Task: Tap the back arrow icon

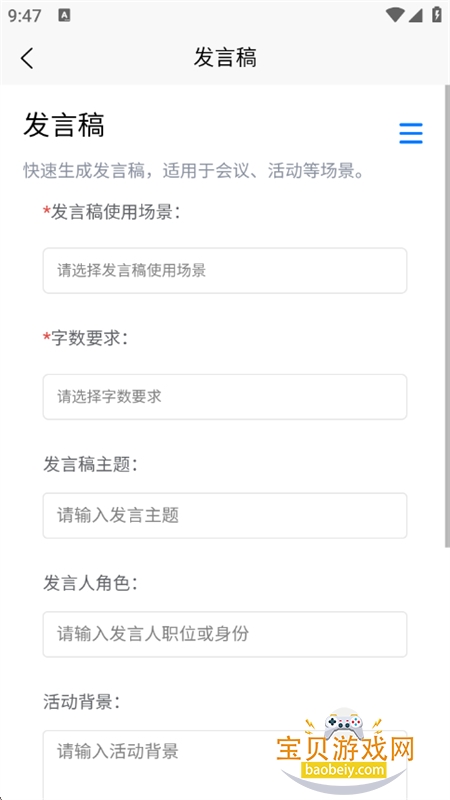Action: pos(27,58)
